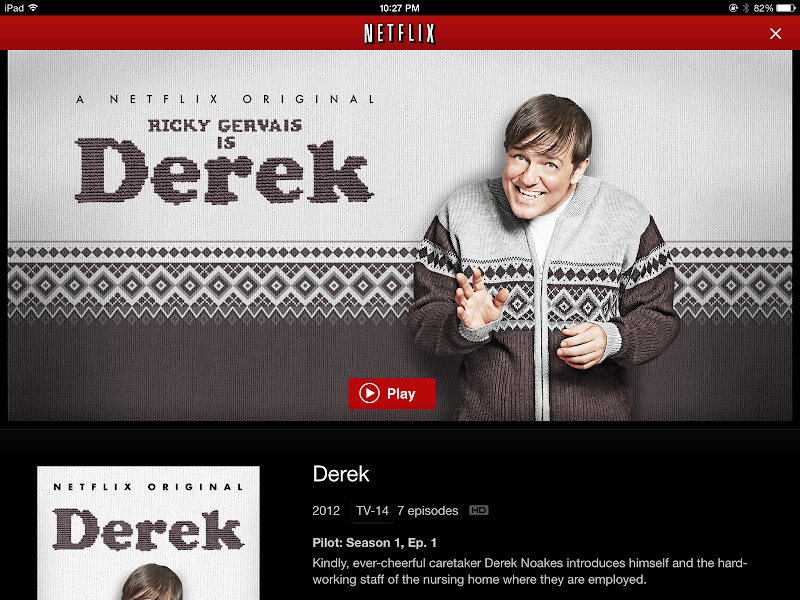
Task: Tap the circular play triangle icon
Action: (x=369, y=393)
